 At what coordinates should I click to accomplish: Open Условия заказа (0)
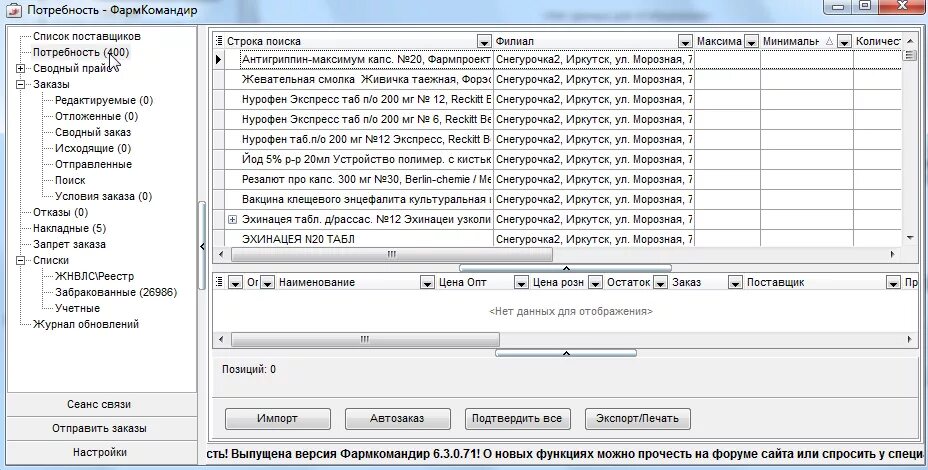tap(104, 197)
